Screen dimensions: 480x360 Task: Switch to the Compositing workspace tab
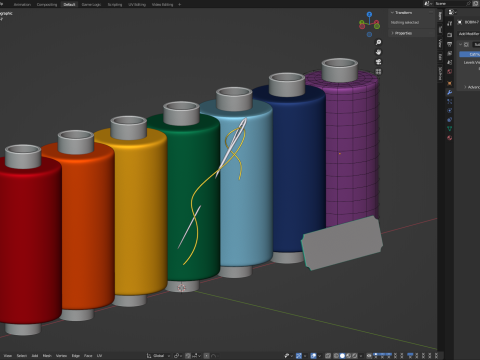click(47, 5)
